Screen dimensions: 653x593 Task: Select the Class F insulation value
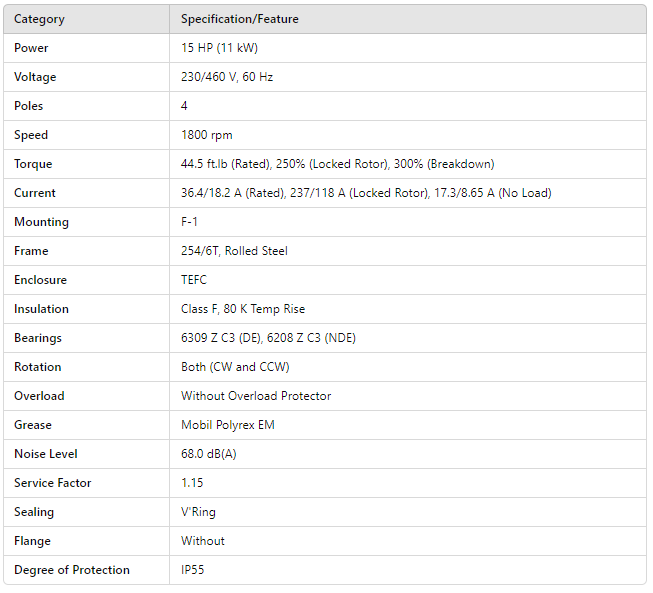pyautogui.click(x=243, y=309)
